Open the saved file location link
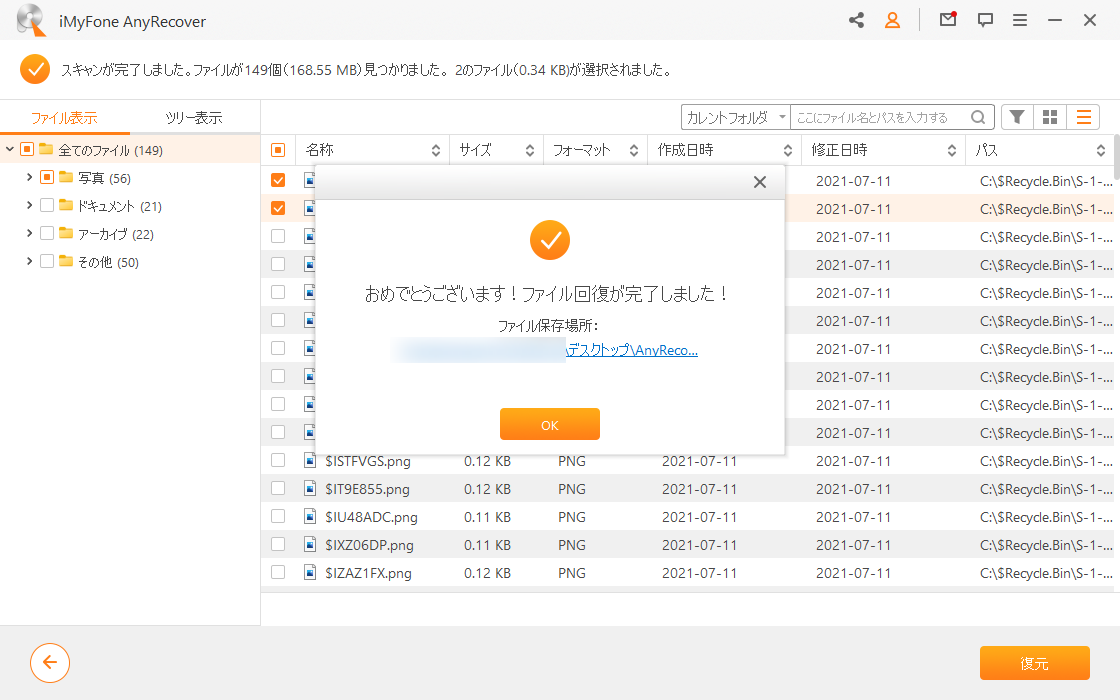1120x700 pixels. [x=631, y=350]
